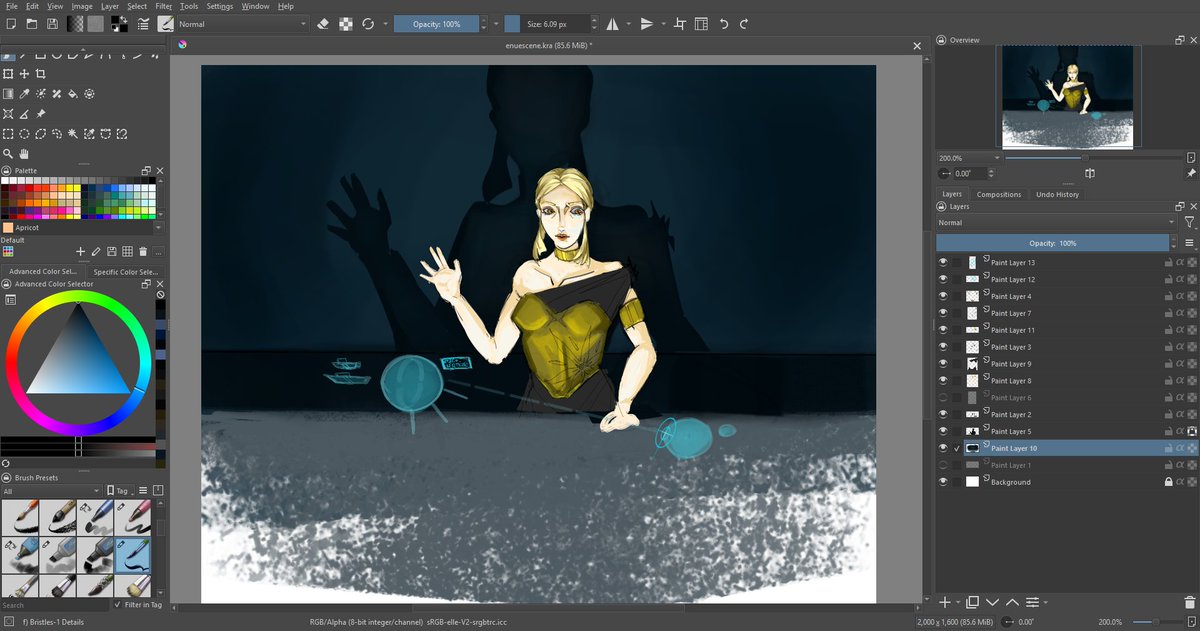This screenshot has height=631, width=1200.
Task: Click the layer Opacity slider
Action: click(x=1052, y=243)
